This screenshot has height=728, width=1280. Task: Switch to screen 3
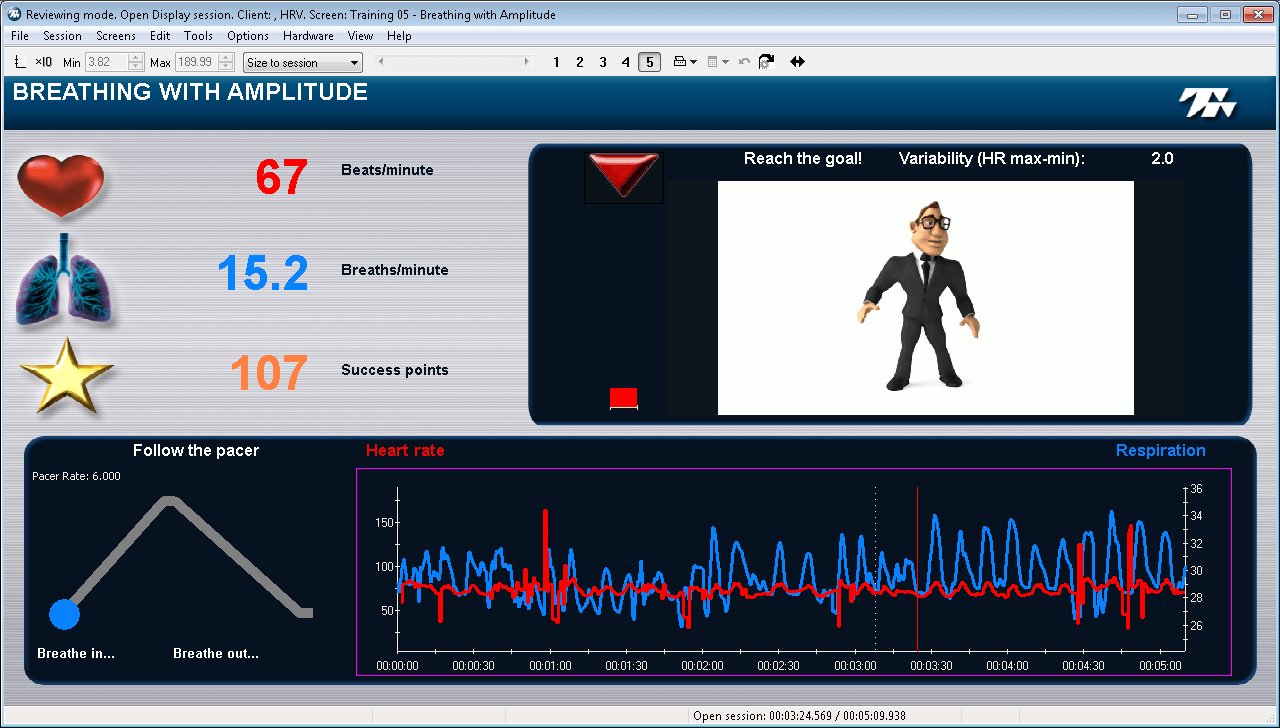[603, 62]
